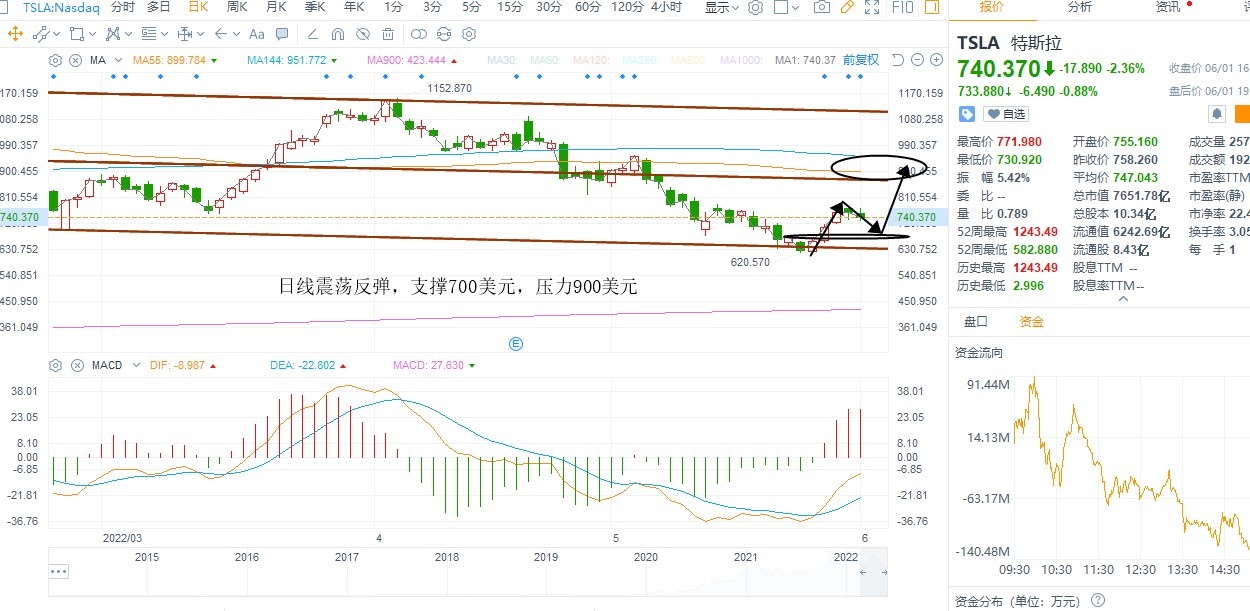This screenshot has height=611, width=1250.
Task: Open the blue tag icon beside 自选
Action: (967, 114)
